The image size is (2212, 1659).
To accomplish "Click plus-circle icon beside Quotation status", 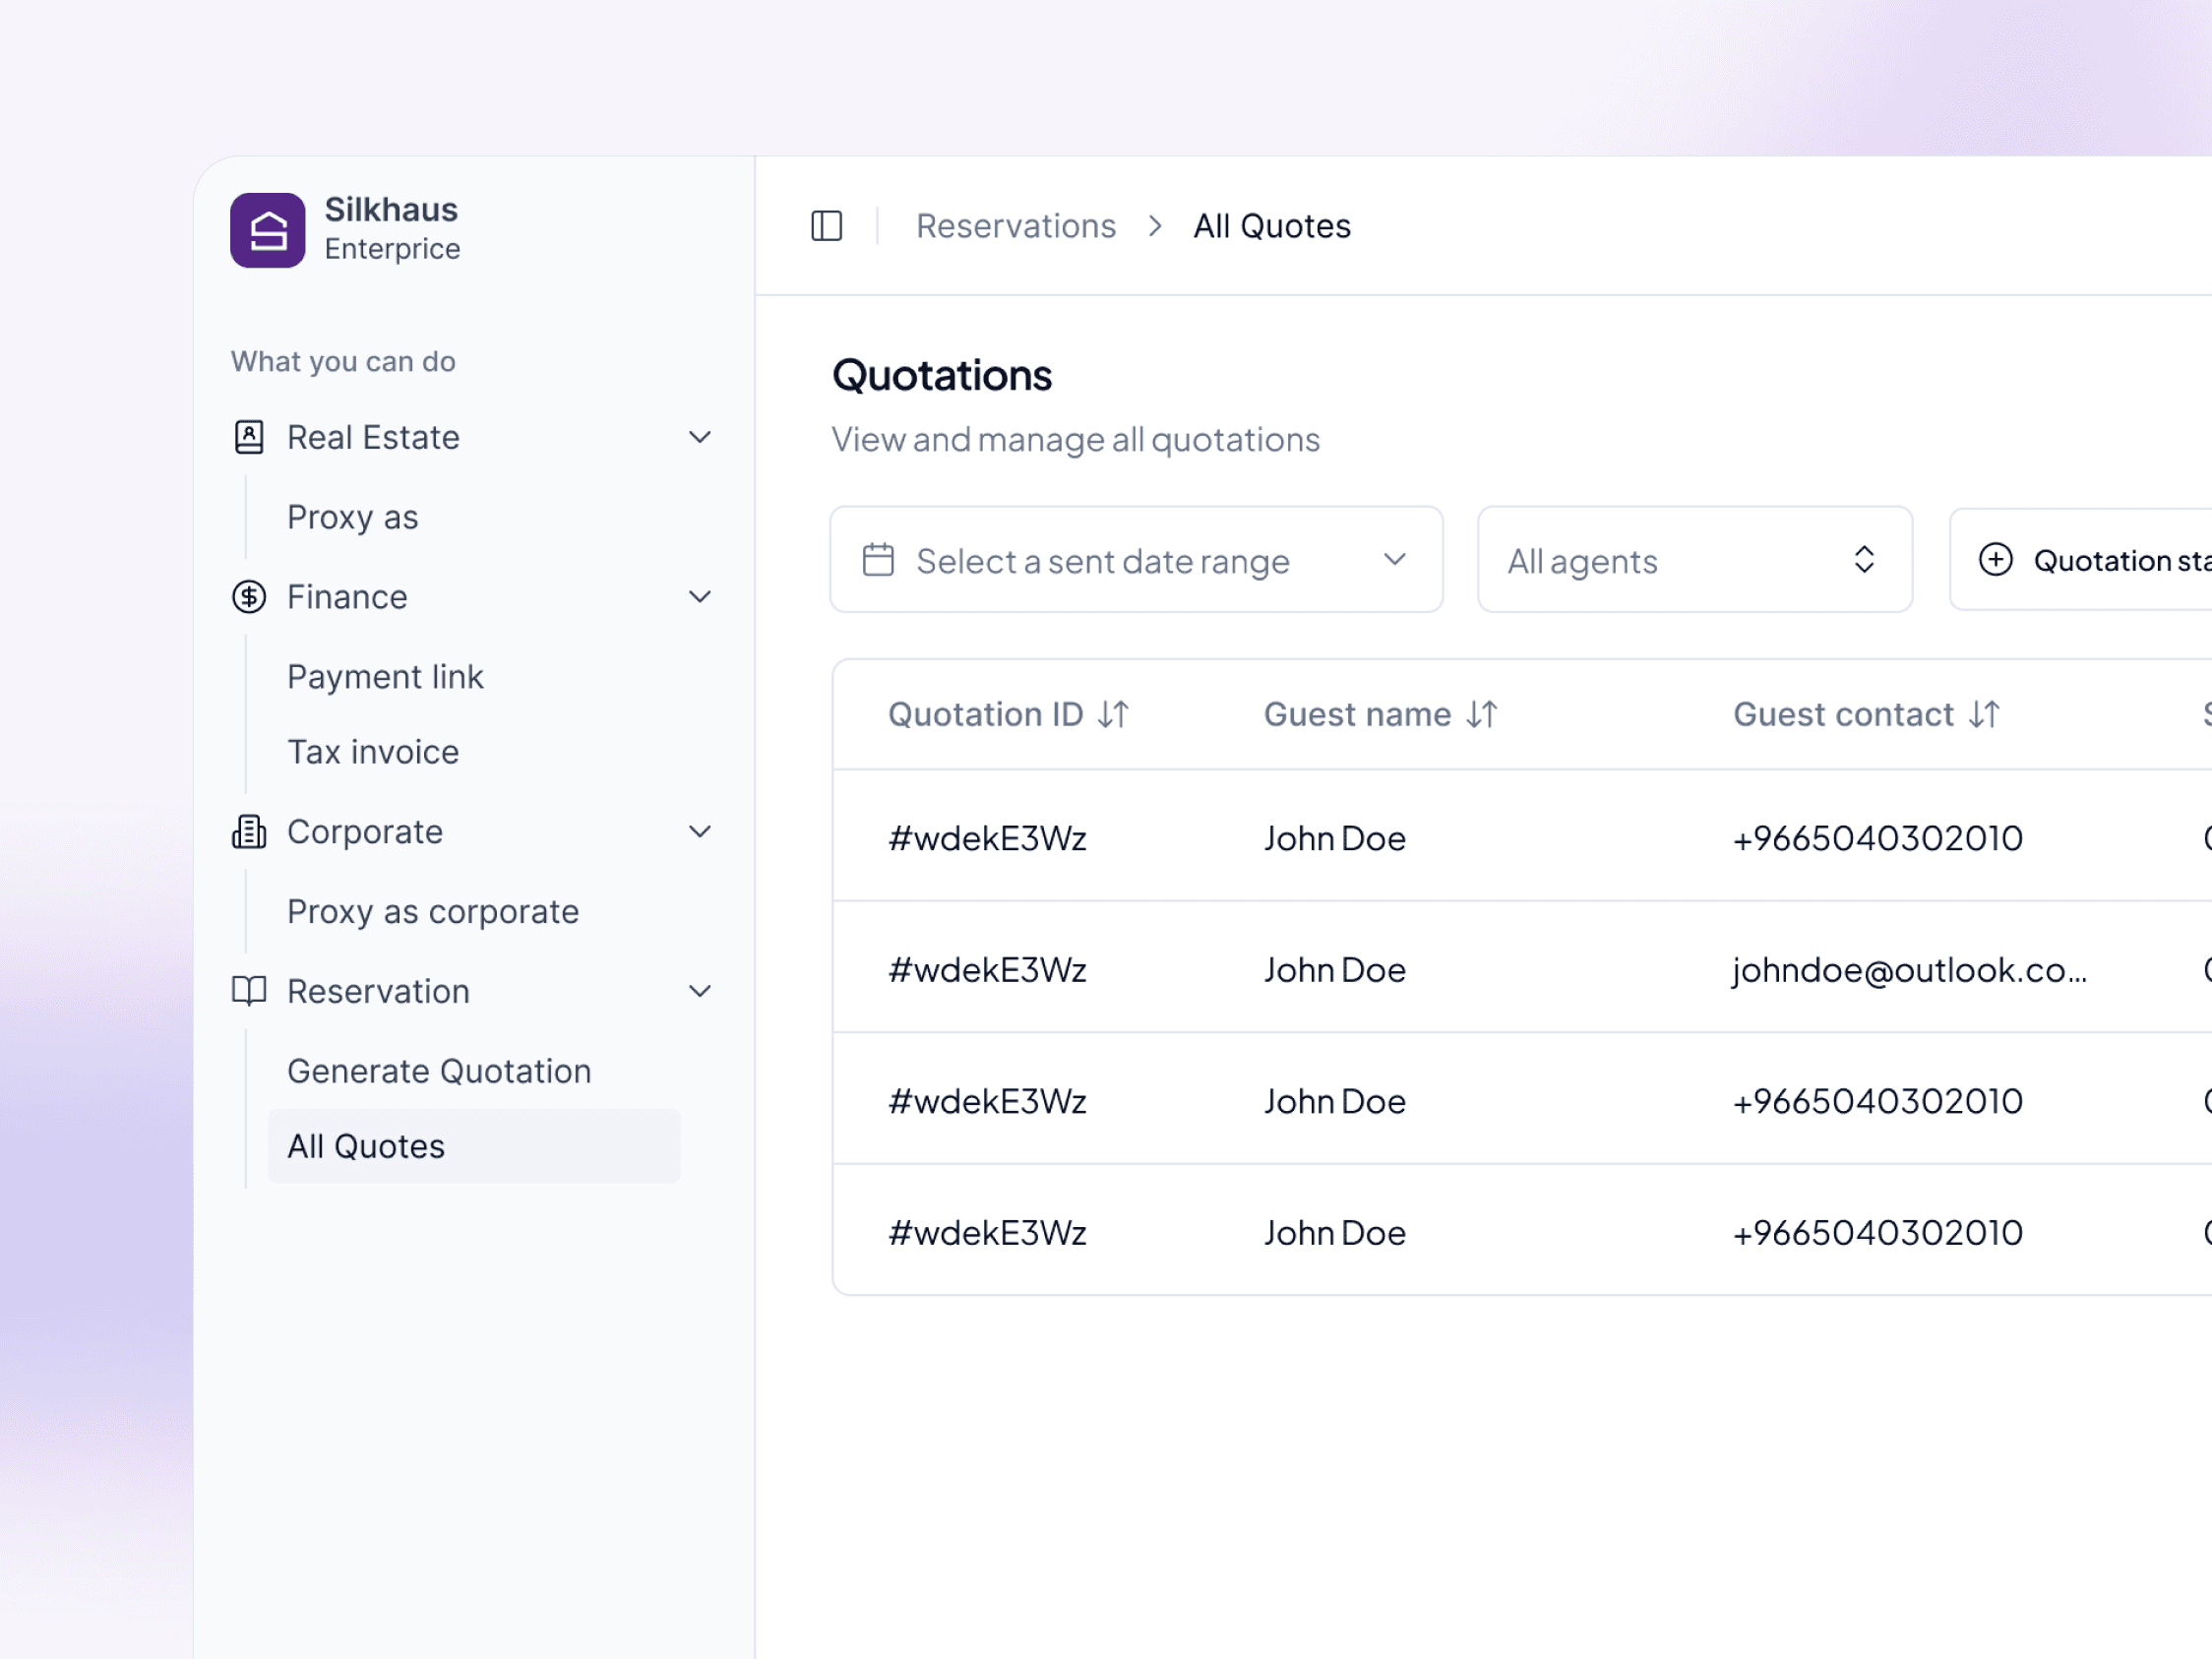I will coord(1995,560).
